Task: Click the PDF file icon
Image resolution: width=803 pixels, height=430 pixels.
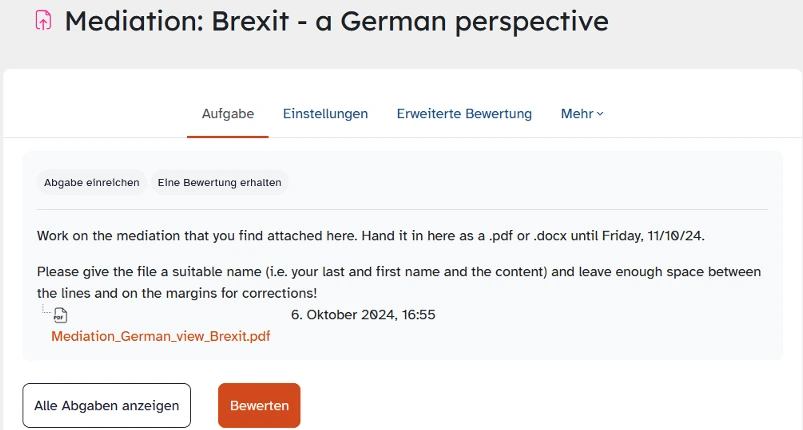Action: tap(61, 316)
